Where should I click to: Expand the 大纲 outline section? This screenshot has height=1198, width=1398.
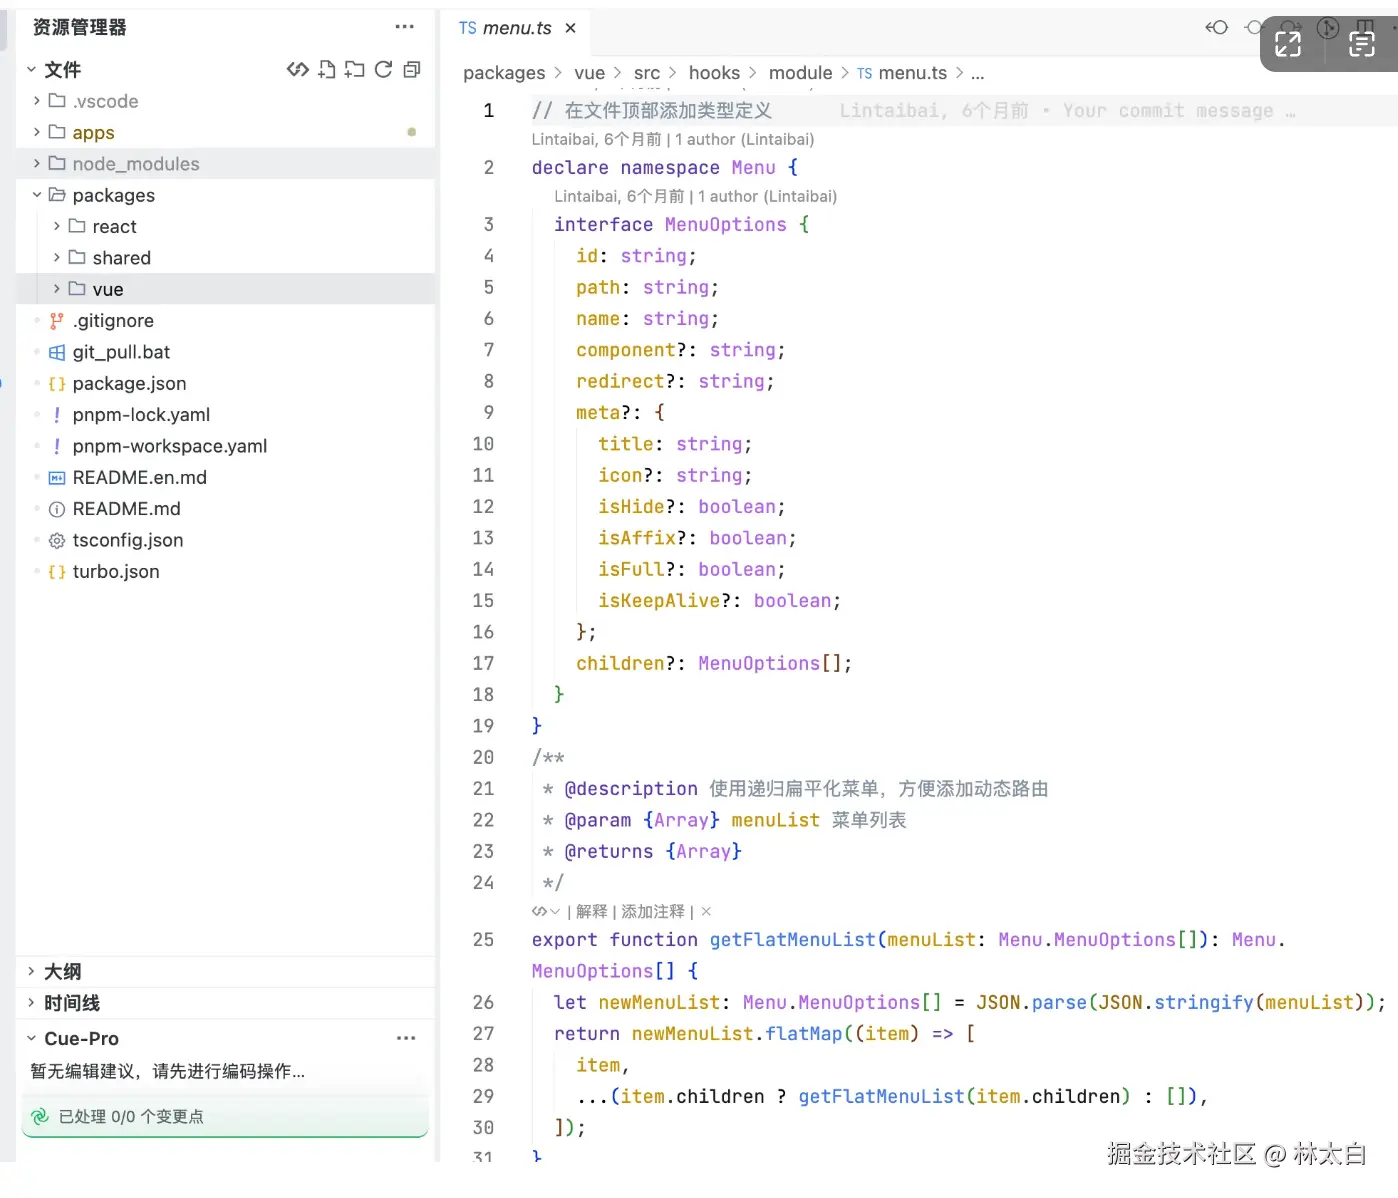click(x=31, y=971)
